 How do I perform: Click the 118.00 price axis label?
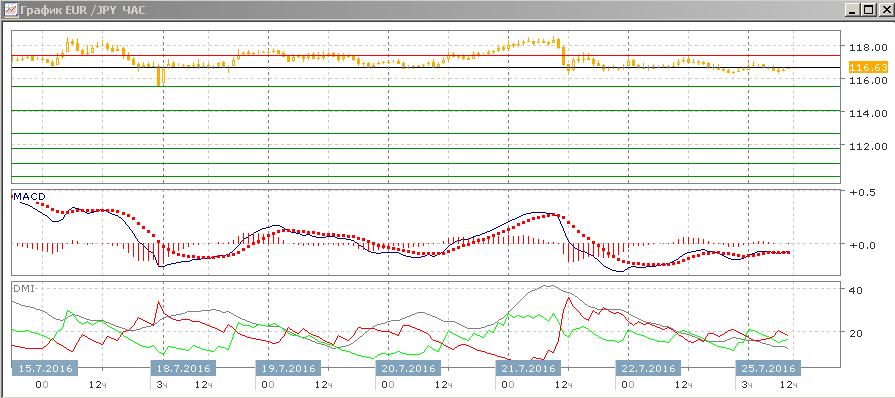point(867,47)
